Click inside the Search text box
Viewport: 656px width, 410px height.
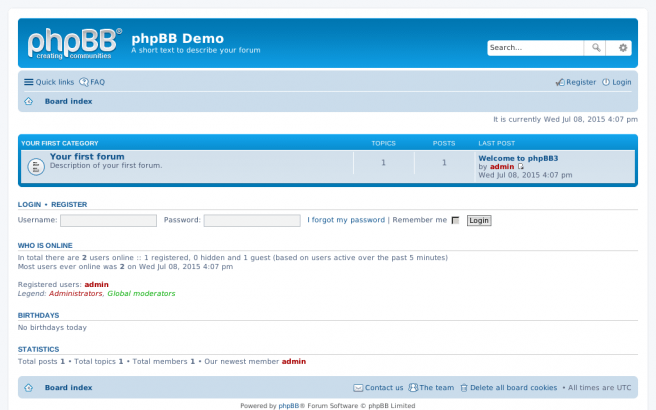tap(534, 48)
